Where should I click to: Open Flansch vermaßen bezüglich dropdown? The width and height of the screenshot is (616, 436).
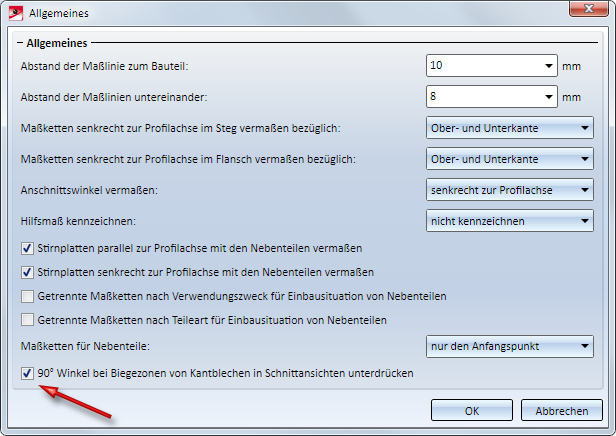tap(510, 159)
